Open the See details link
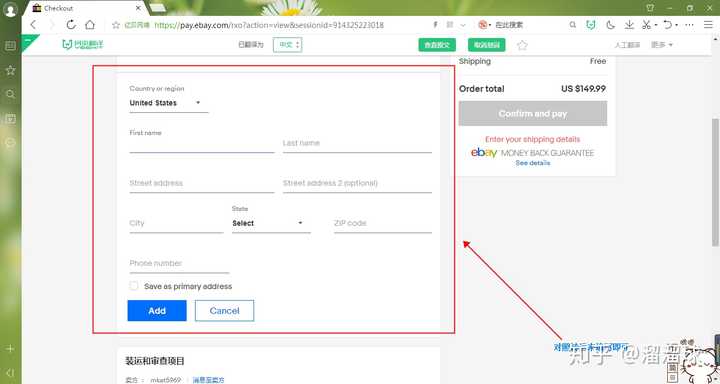The height and width of the screenshot is (384, 720). (x=533, y=163)
